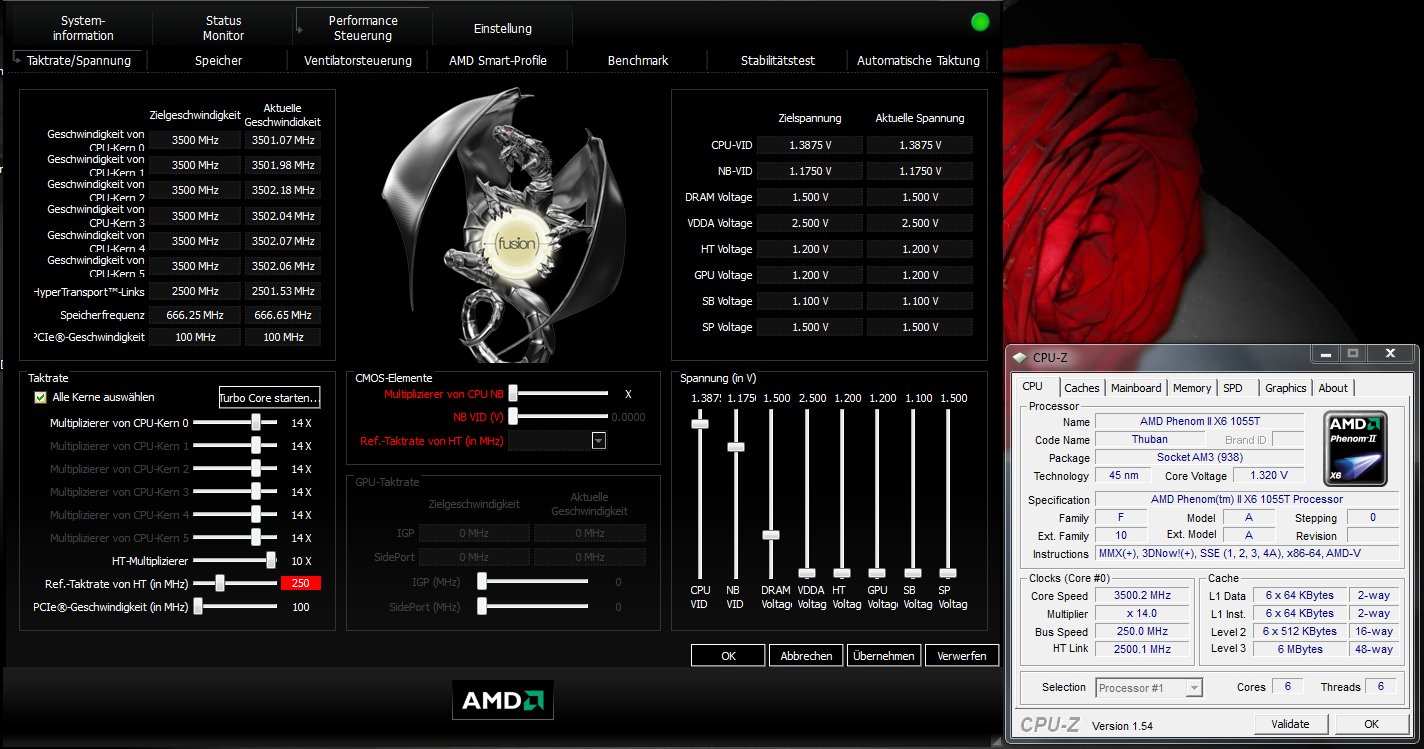The image size is (1424, 749).
Task: Click OK button in AMD OverDrive
Action: coord(728,656)
